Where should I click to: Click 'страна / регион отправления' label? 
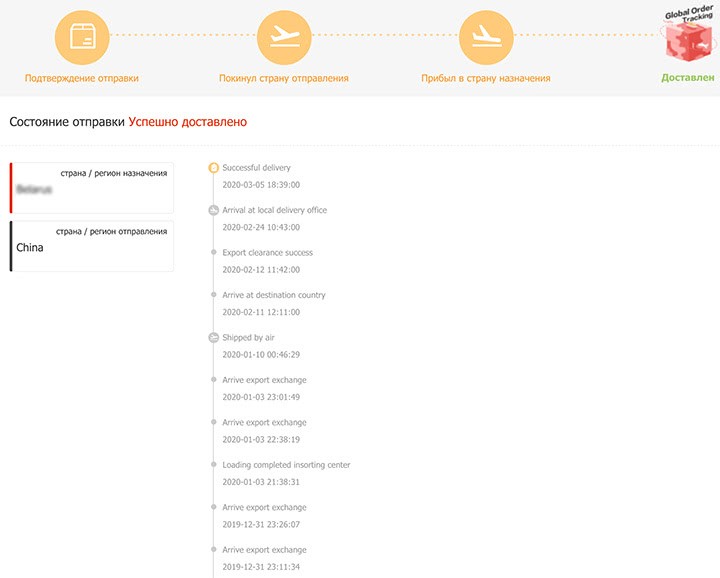point(112,231)
